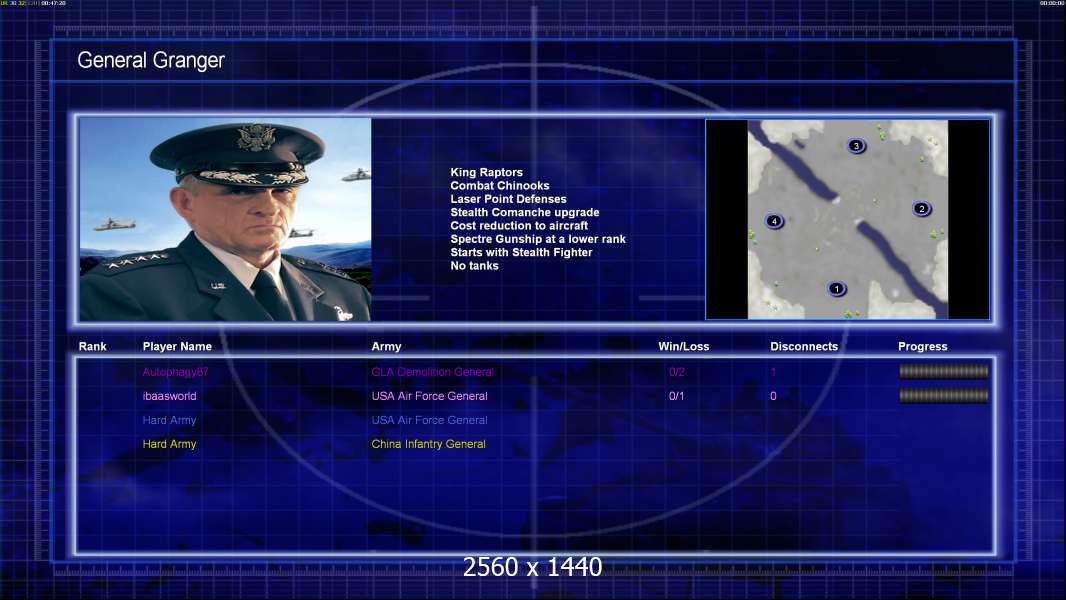Click ibaasworld's 0/1 win/loss value
This screenshot has height=600, width=1066.
676,396
